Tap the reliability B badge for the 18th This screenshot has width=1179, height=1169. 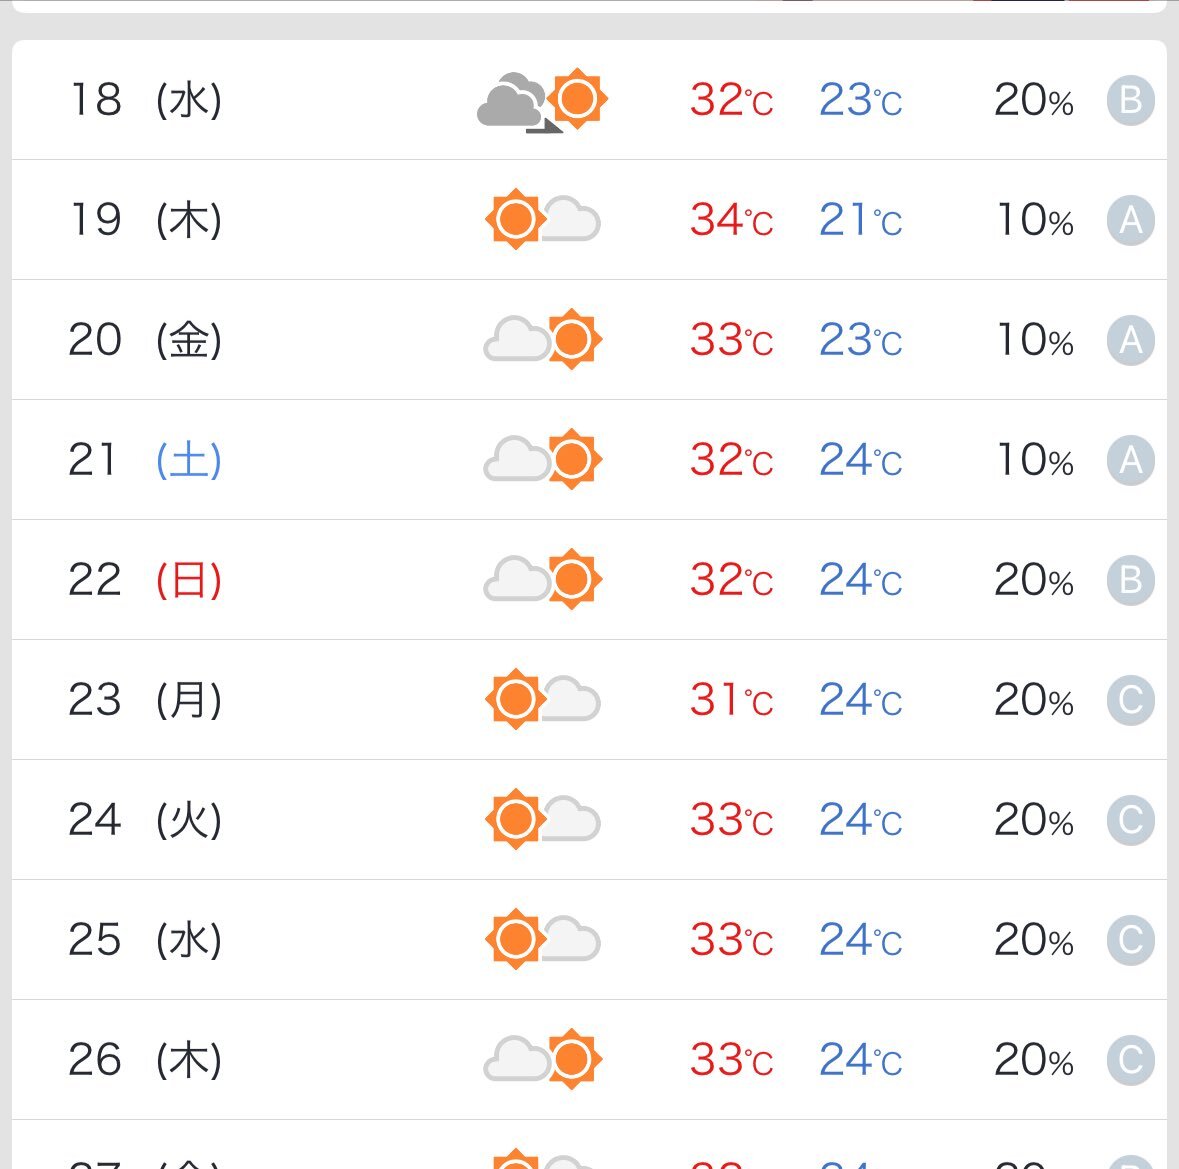pos(1130,100)
